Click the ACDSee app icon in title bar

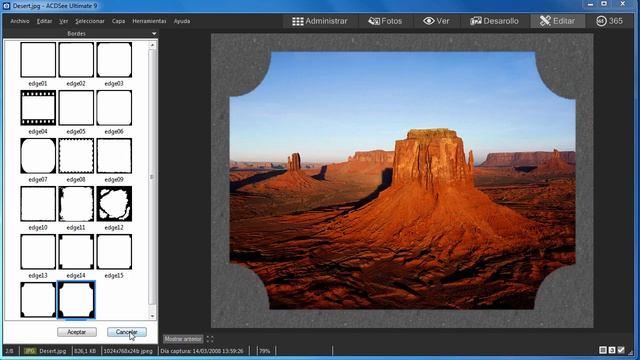click(6, 6)
